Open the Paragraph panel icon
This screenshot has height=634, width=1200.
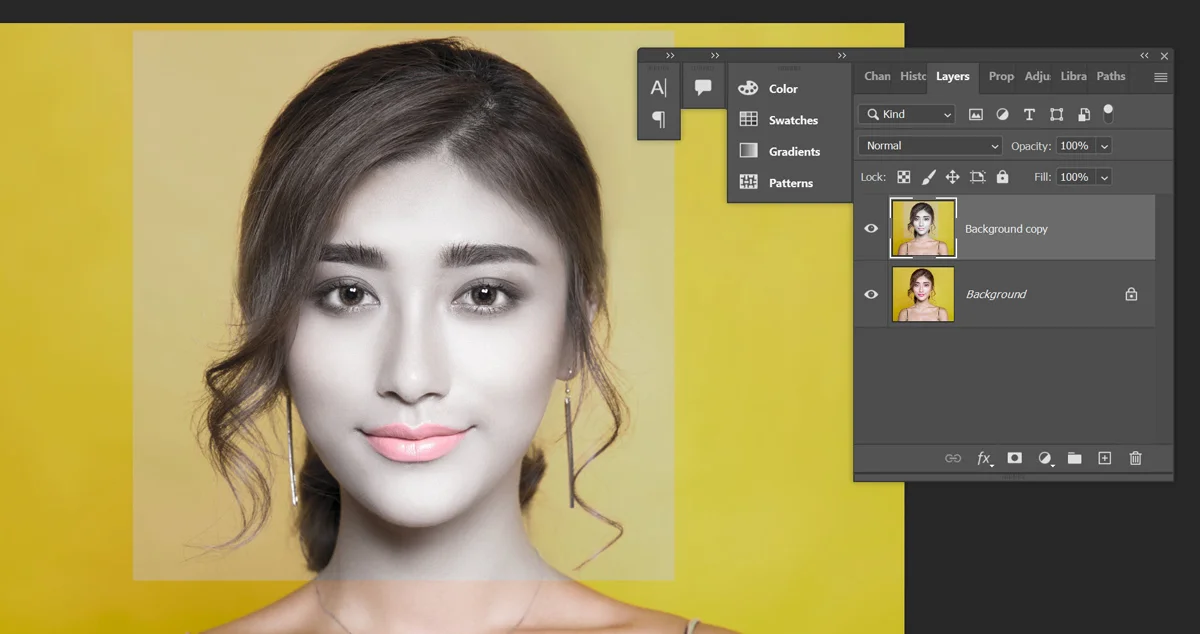coord(658,119)
